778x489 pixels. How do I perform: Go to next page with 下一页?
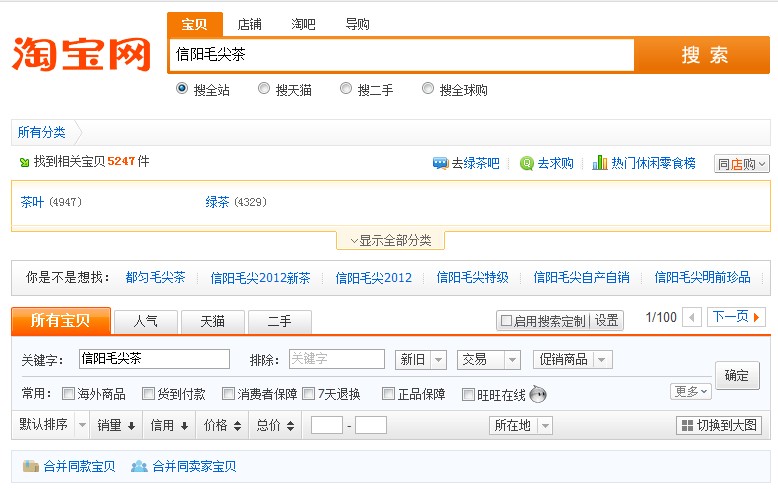coord(736,317)
